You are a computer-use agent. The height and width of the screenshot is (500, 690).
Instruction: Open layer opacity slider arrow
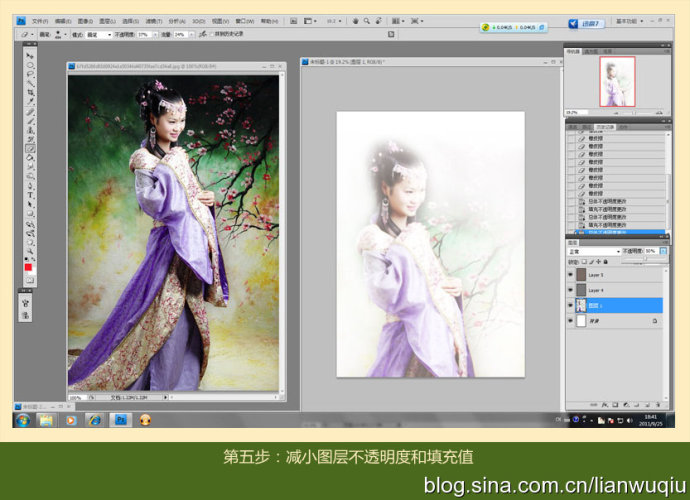tap(663, 251)
